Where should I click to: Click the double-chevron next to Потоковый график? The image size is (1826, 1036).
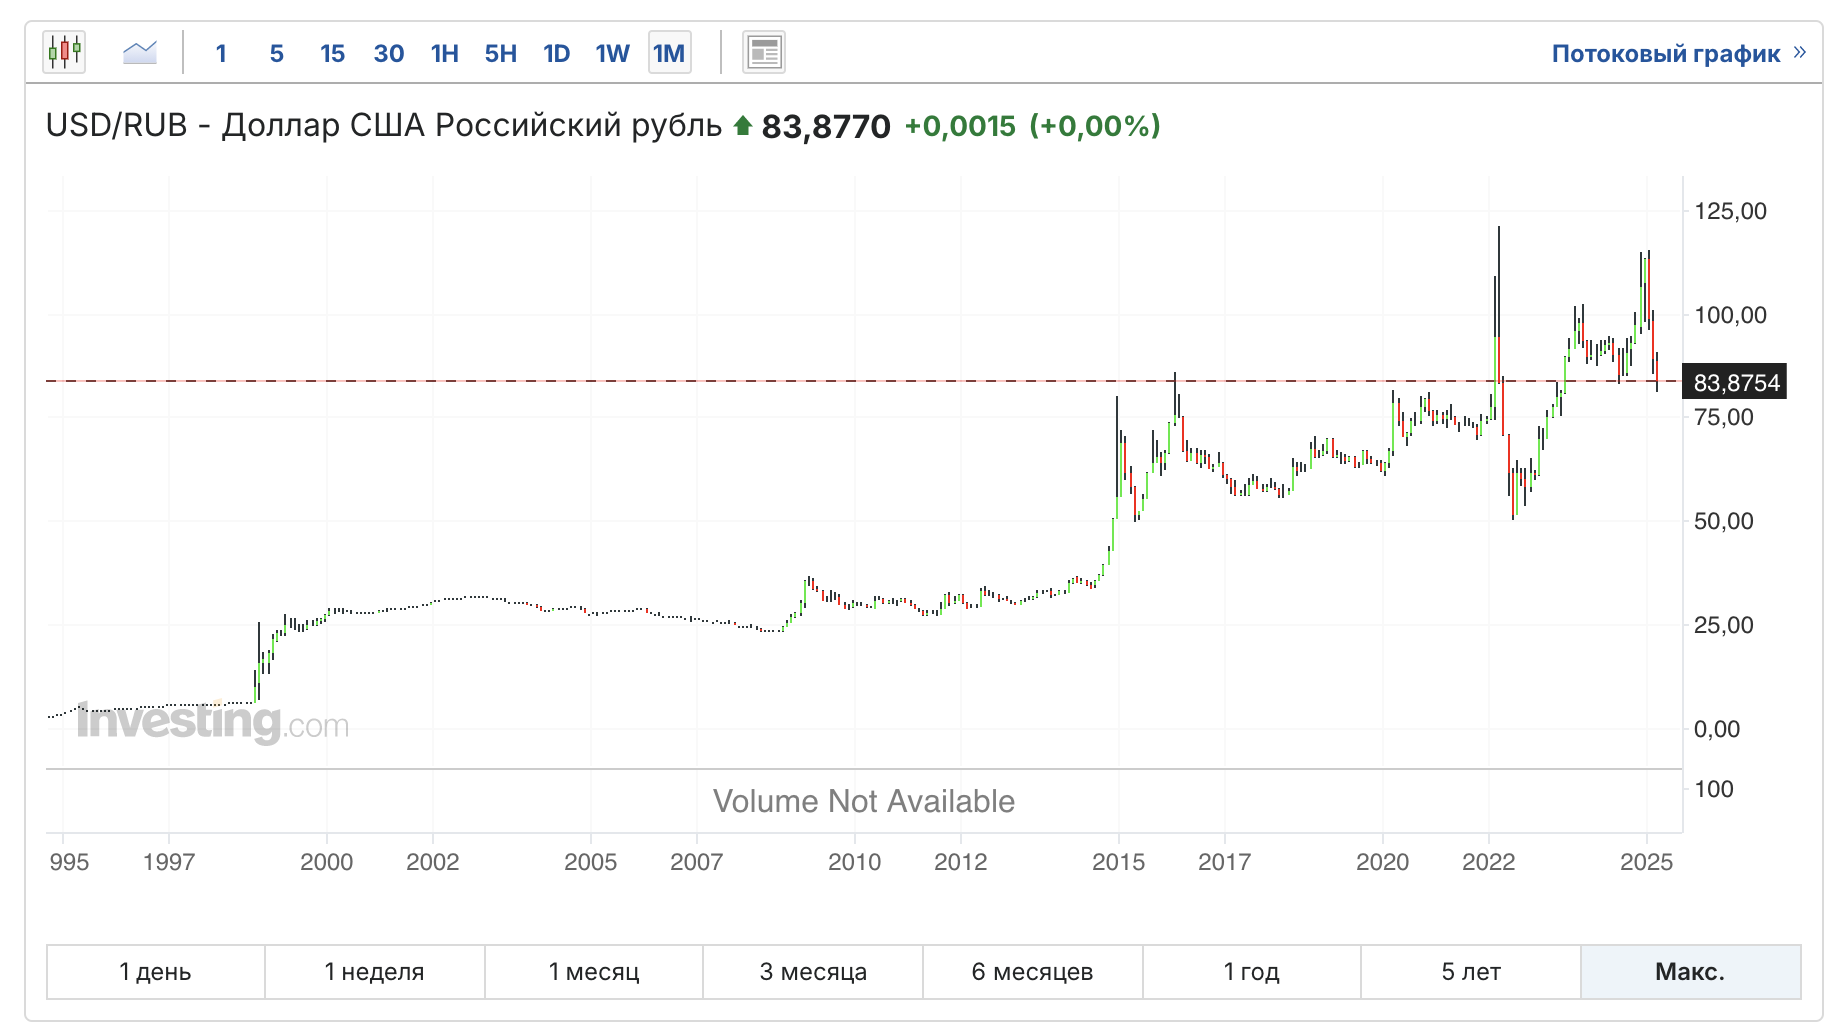click(x=1800, y=52)
